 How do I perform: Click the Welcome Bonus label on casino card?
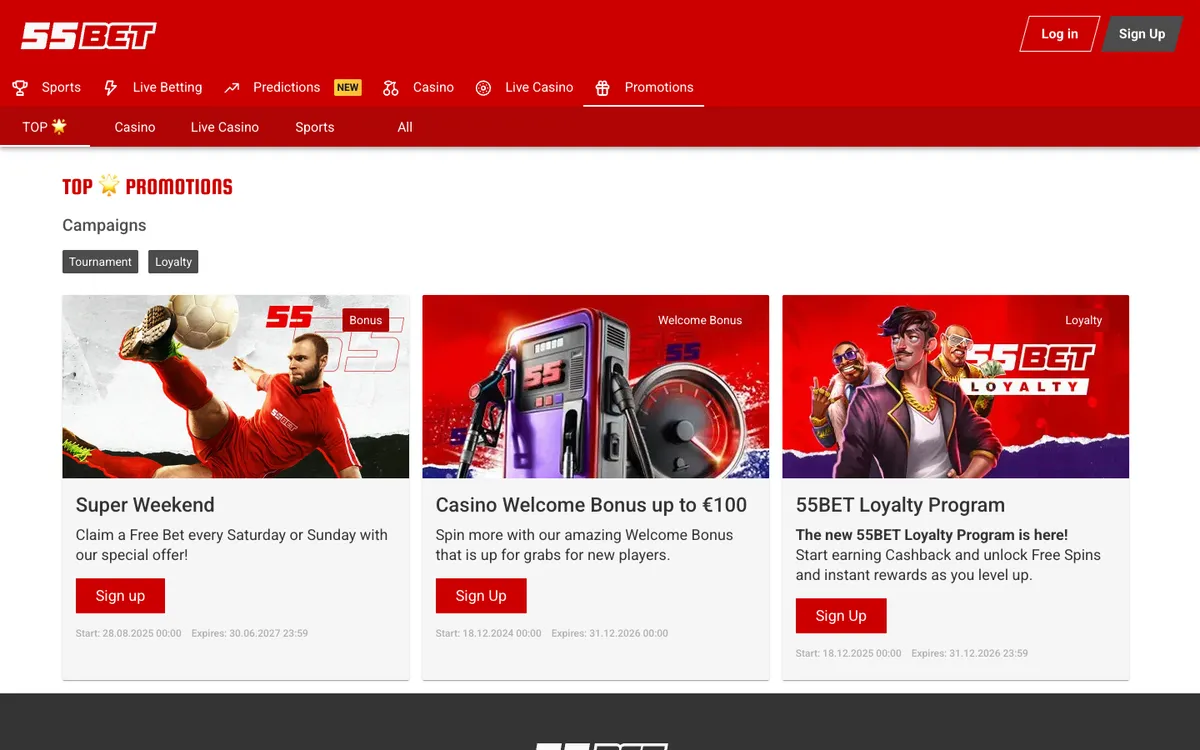(x=700, y=320)
